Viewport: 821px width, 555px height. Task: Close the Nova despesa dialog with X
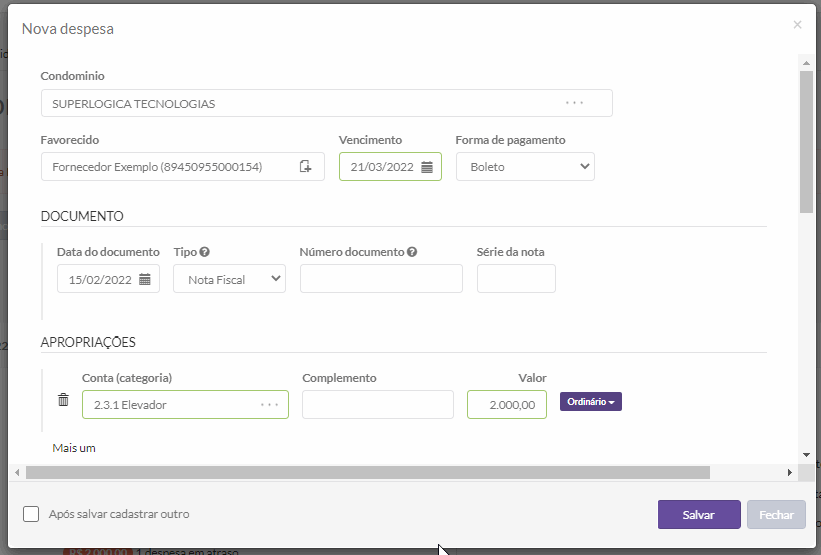click(797, 25)
